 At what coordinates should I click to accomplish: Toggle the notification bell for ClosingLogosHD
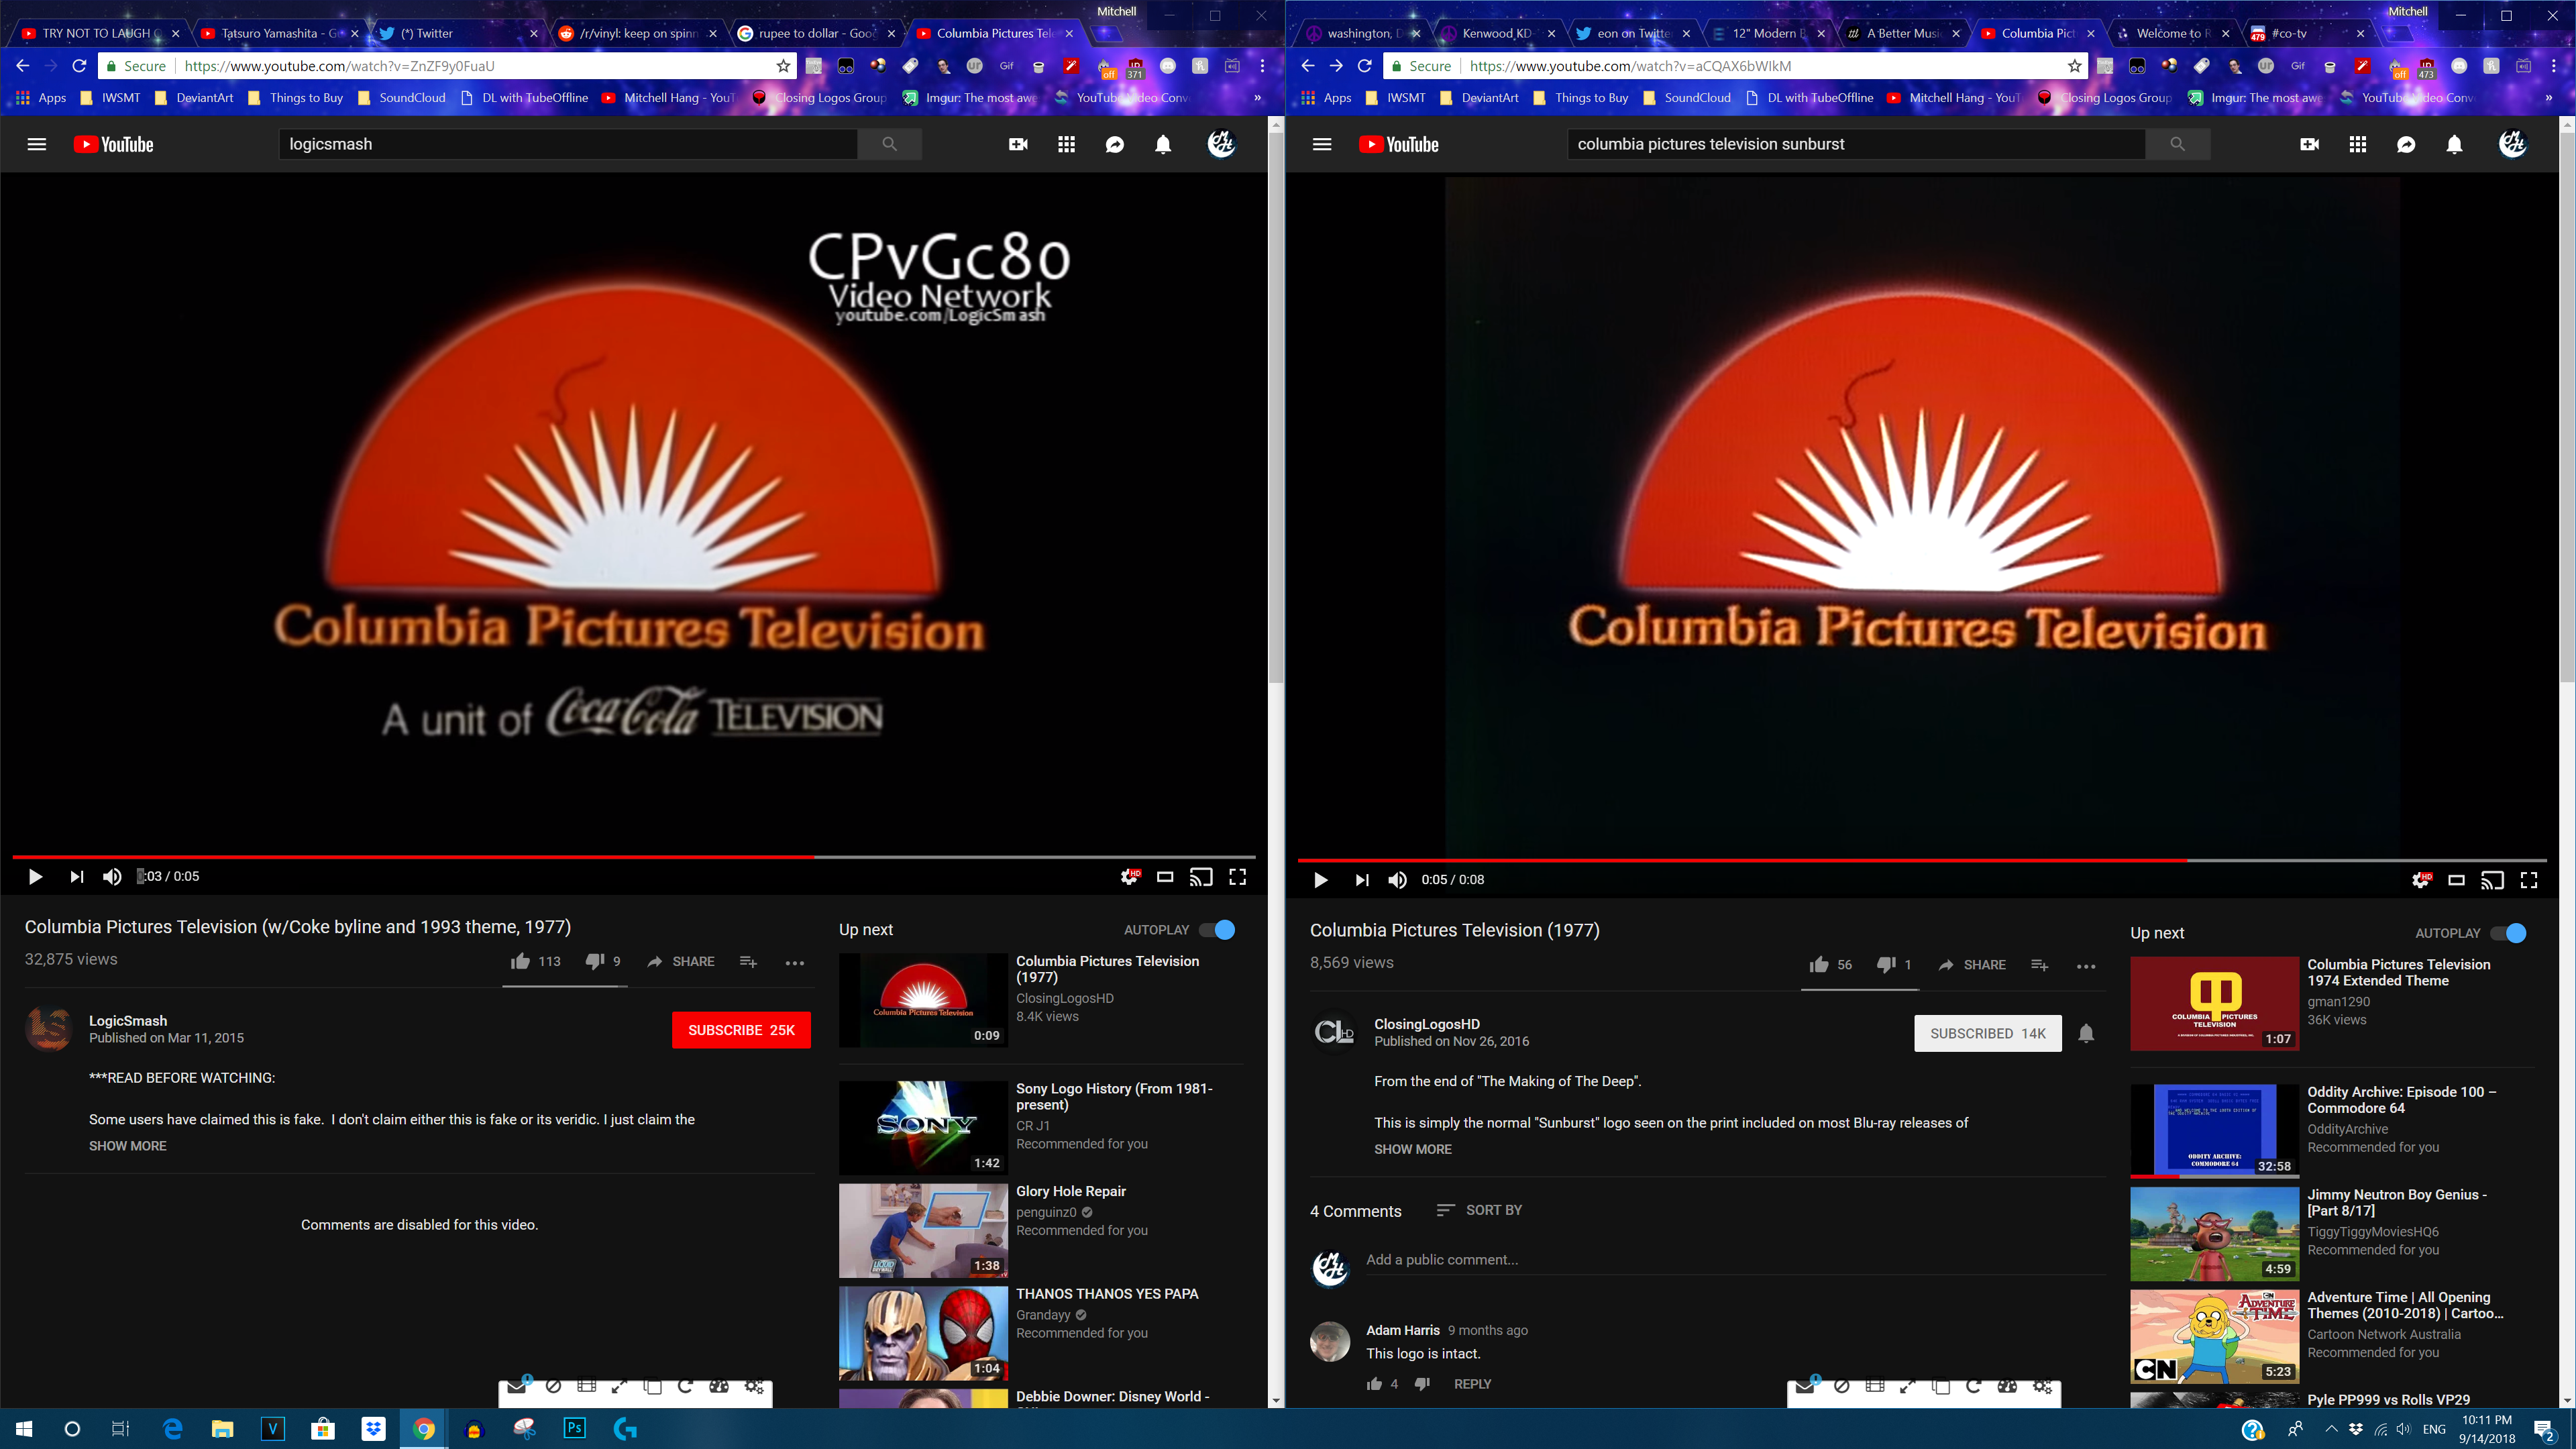pos(2086,1034)
